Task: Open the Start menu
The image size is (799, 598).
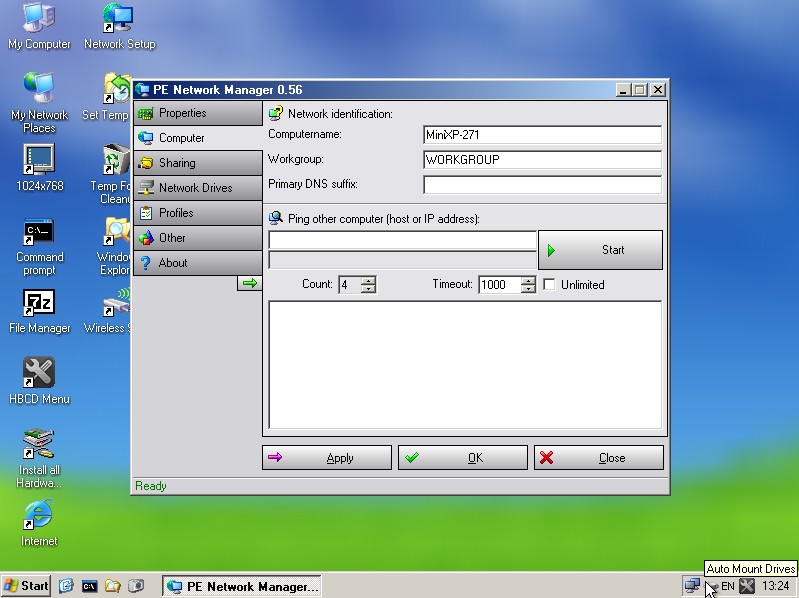Action: pos(25,586)
